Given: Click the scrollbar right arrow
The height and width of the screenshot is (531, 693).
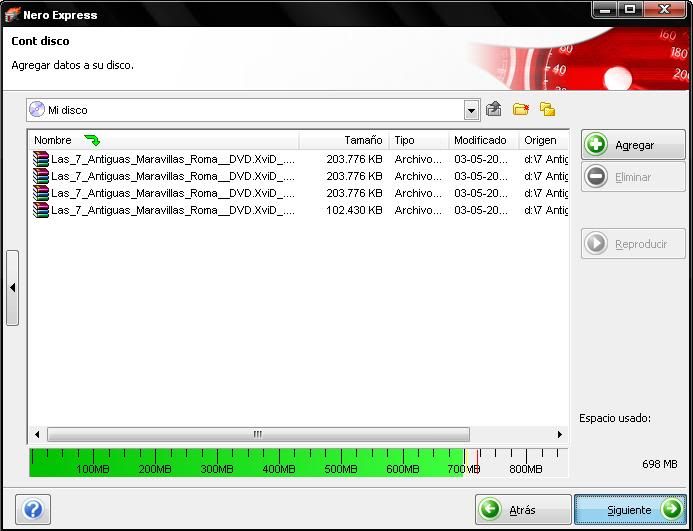Looking at the screenshot, I should (560, 434).
